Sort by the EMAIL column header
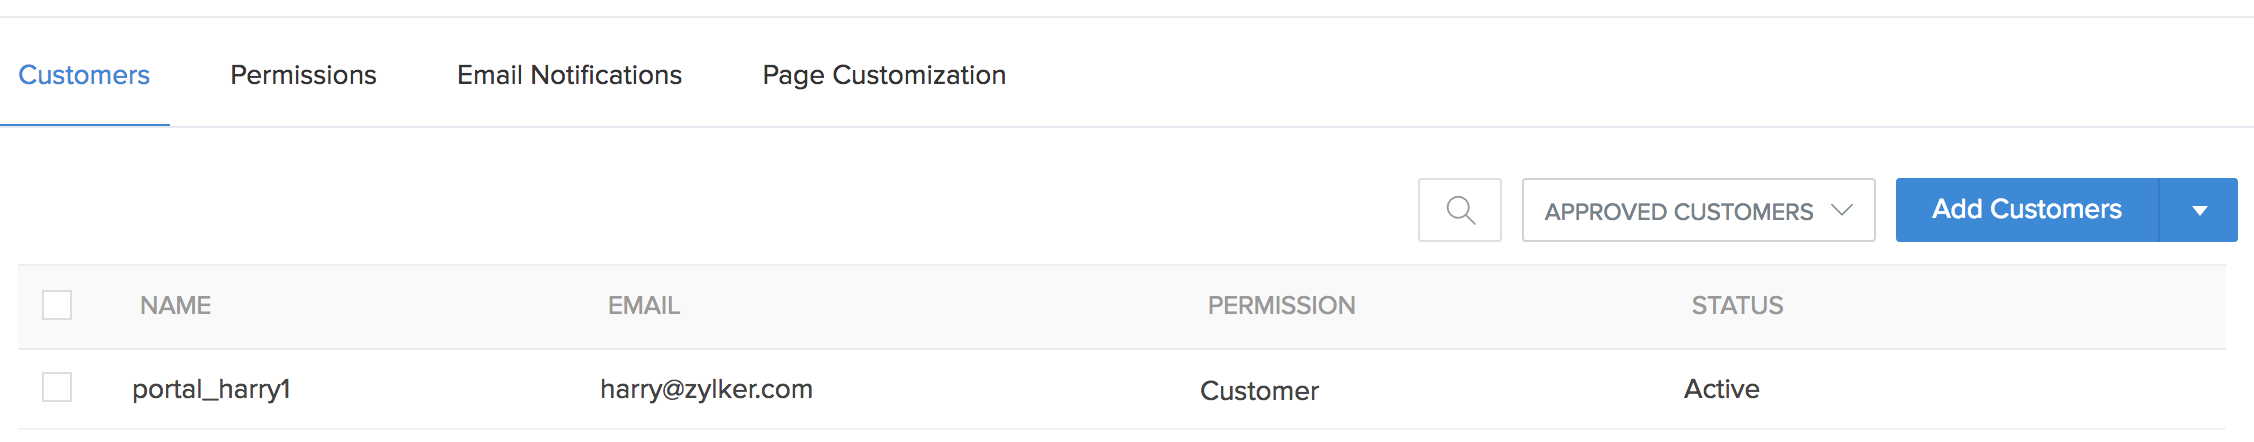This screenshot has height=442, width=2254. (x=644, y=306)
